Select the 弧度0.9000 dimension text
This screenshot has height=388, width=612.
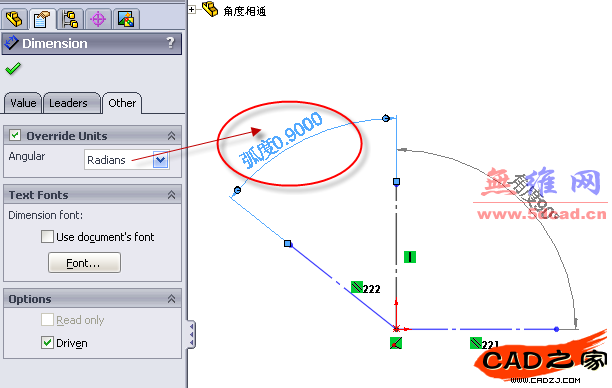[281, 140]
